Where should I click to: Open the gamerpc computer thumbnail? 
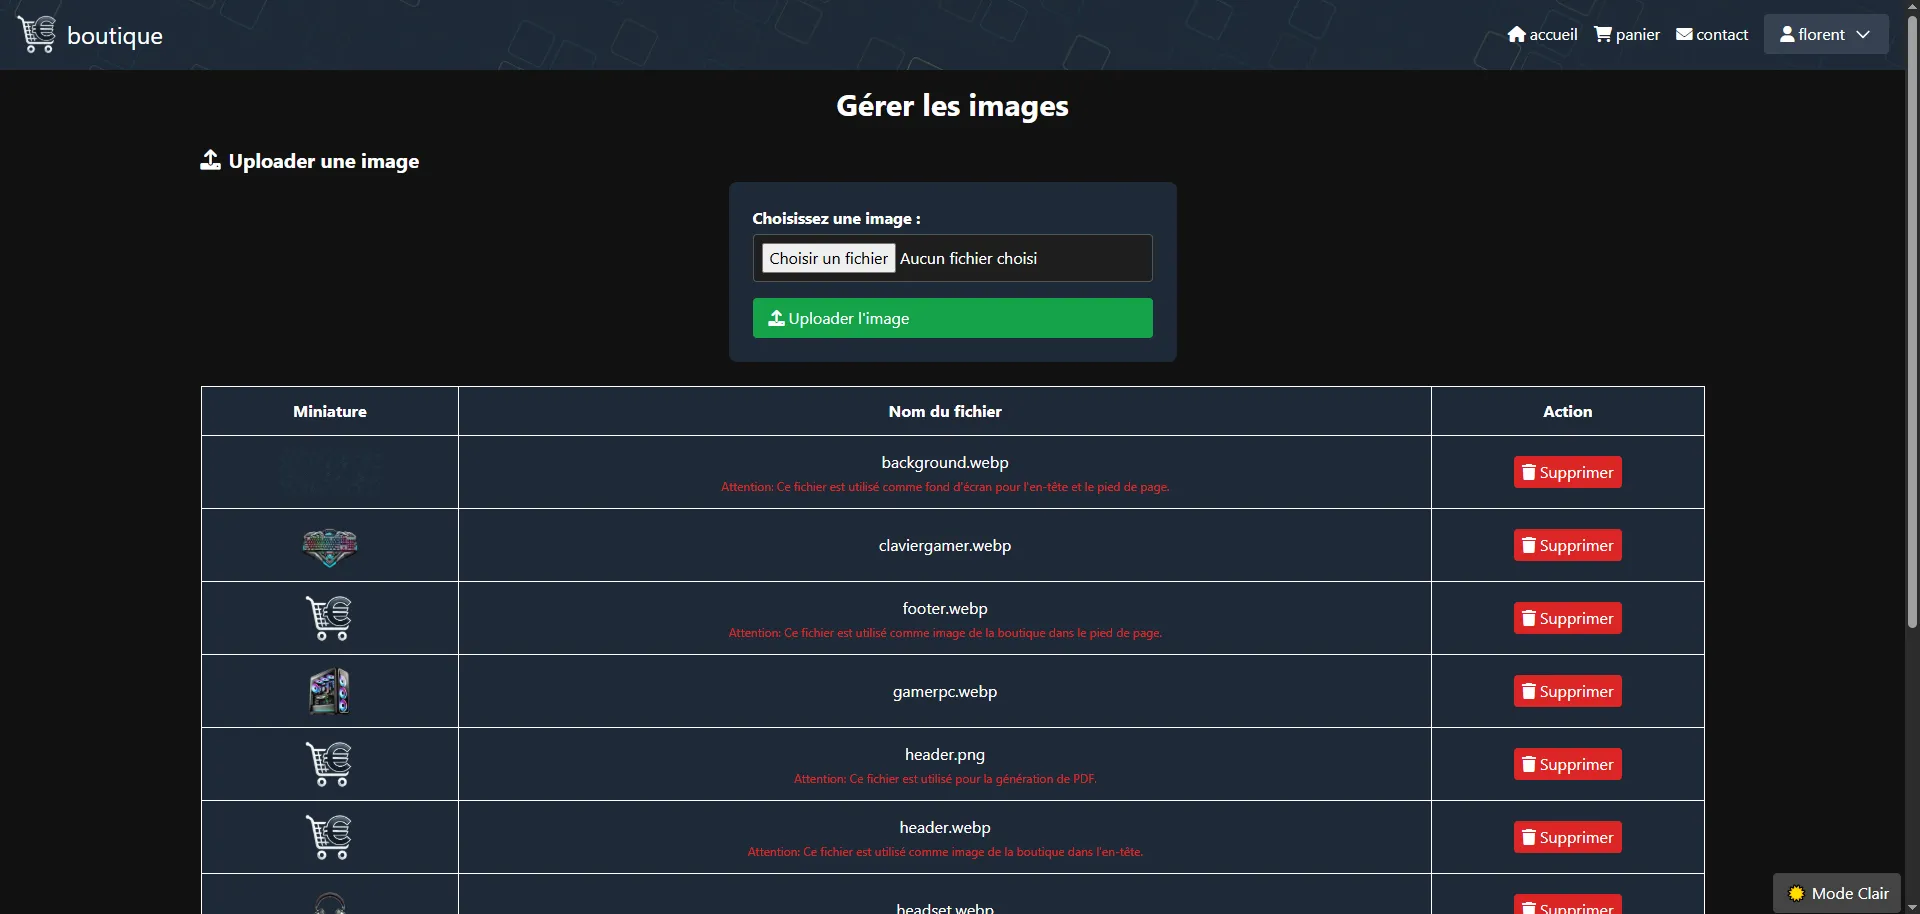[x=329, y=692]
